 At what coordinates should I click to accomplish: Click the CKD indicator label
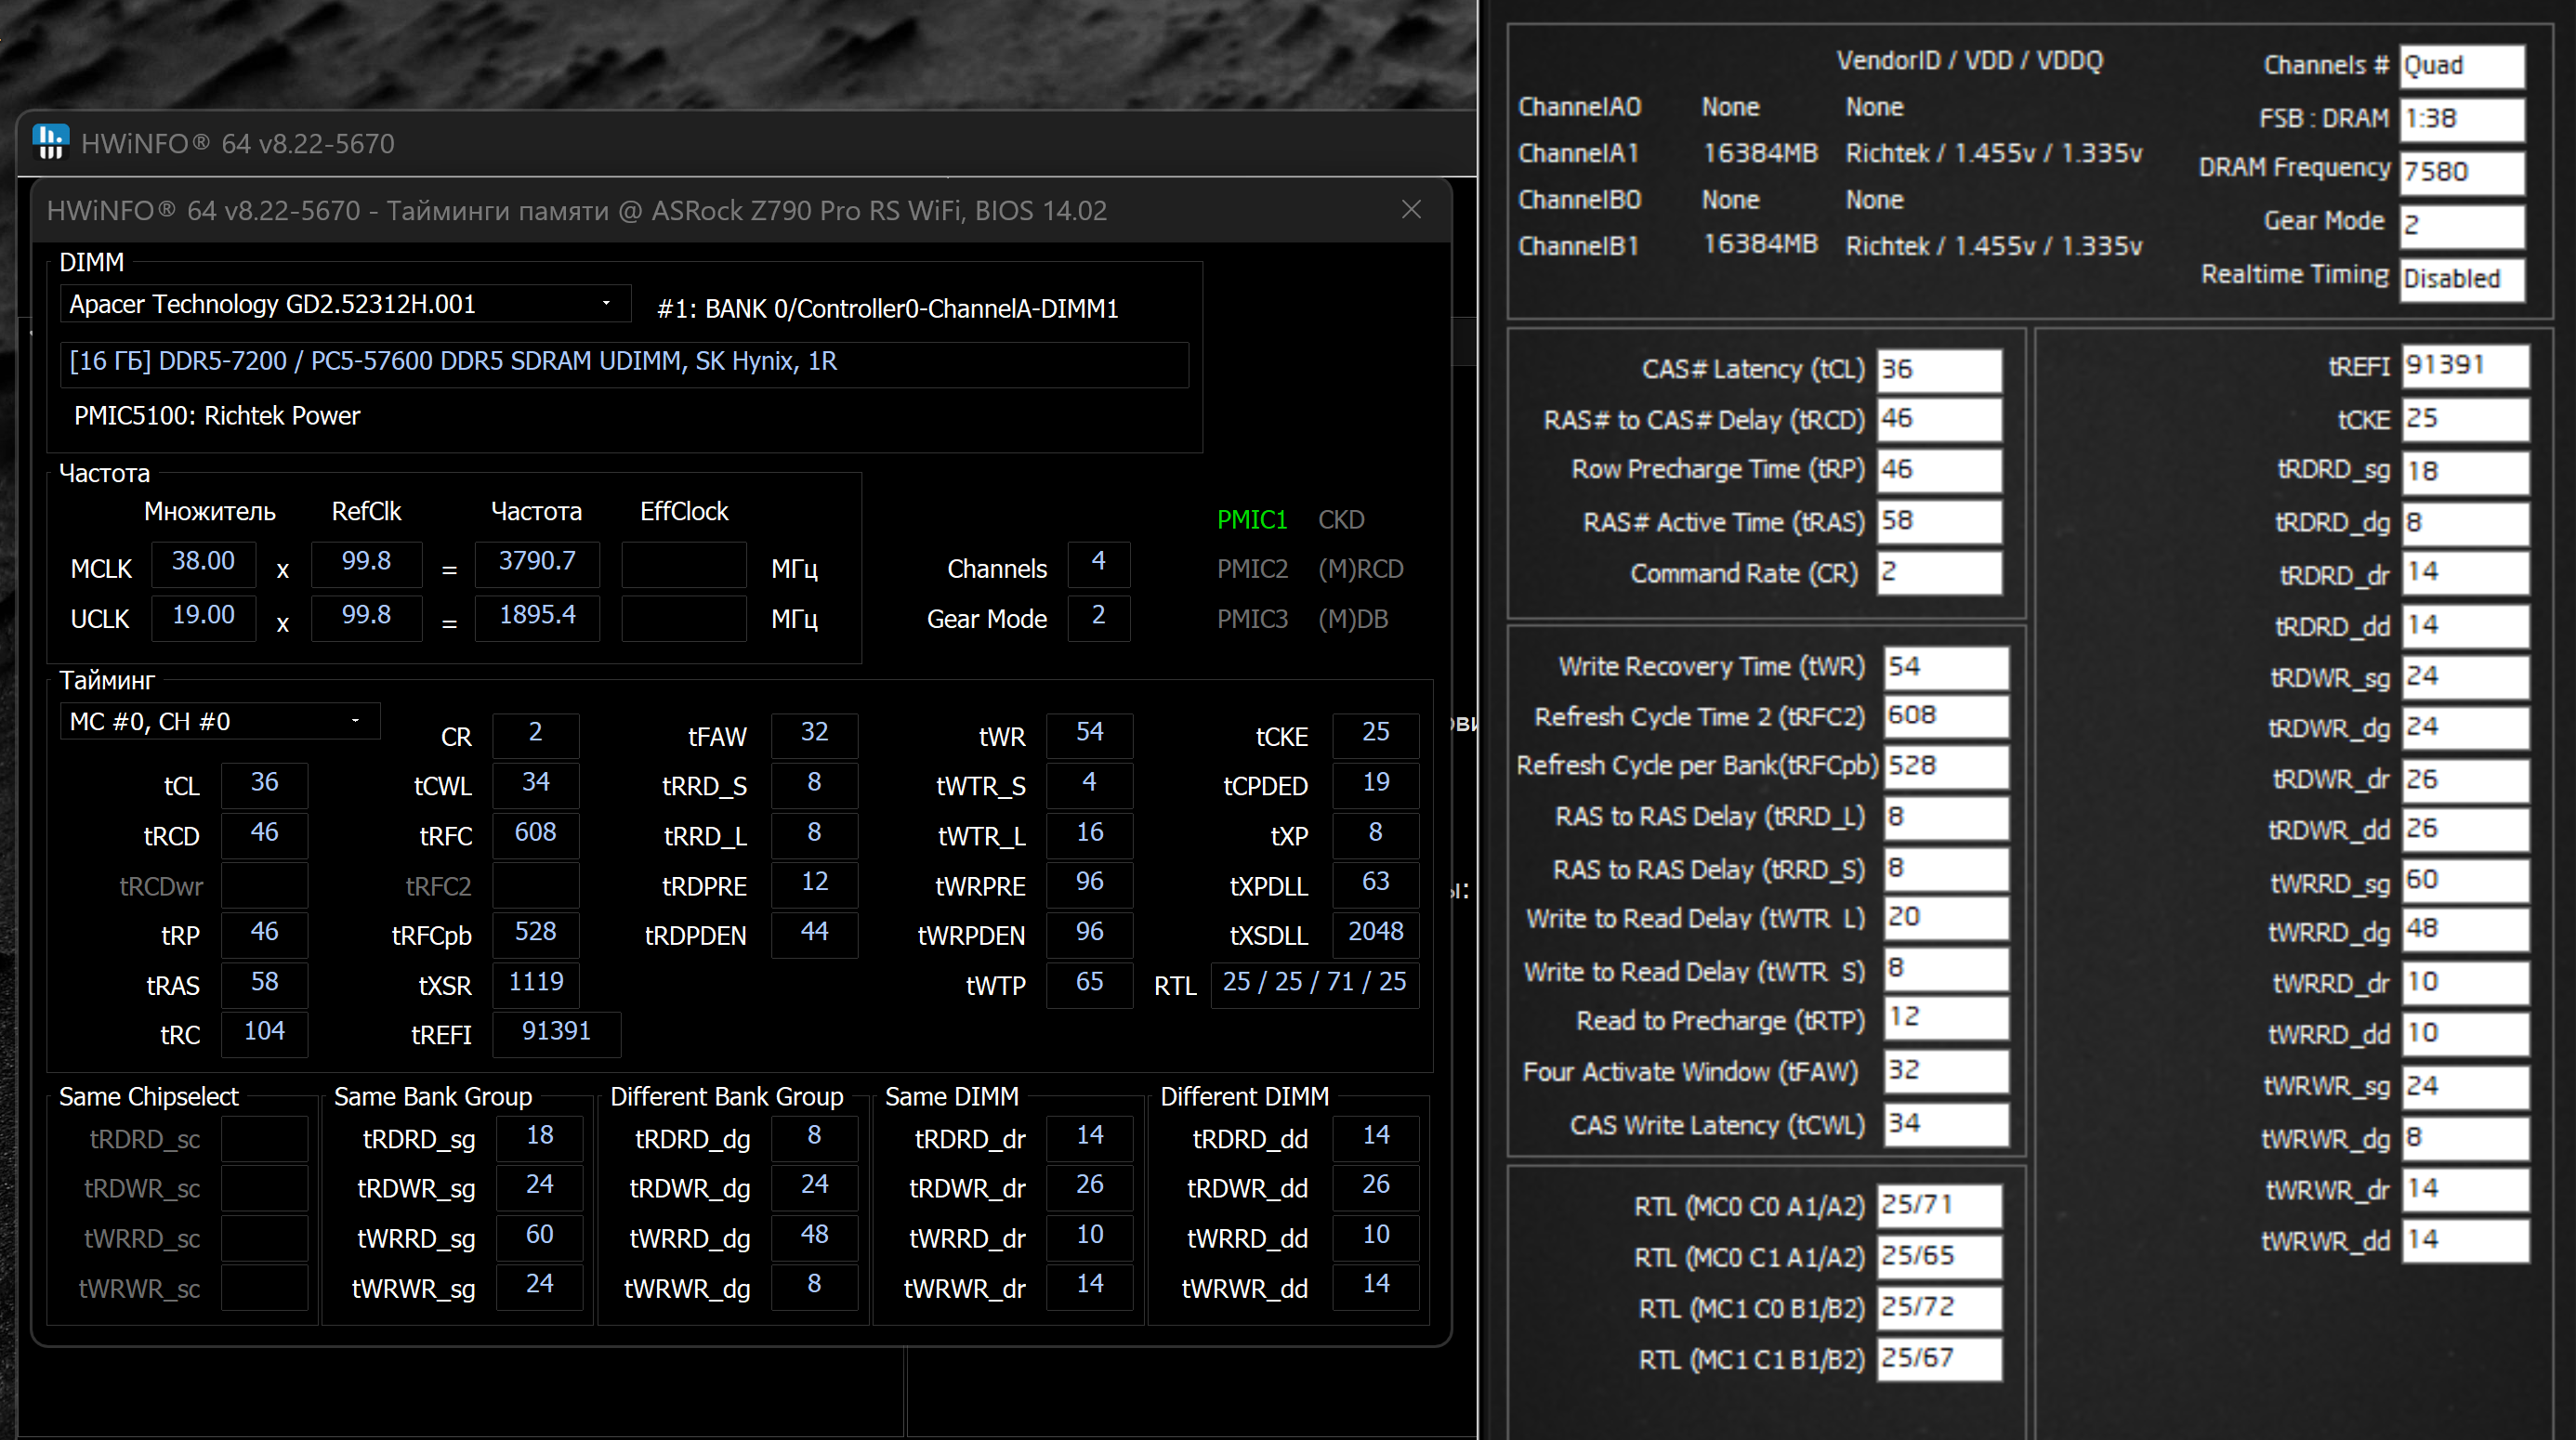[x=1340, y=520]
